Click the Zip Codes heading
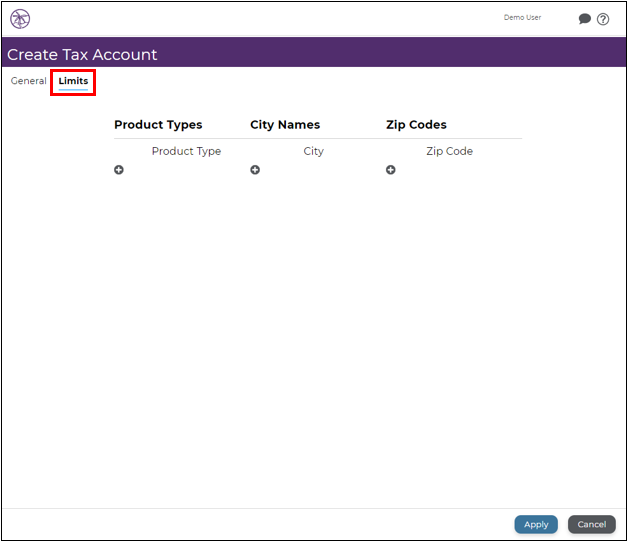Viewport: 629px width, 544px height. tap(416, 125)
